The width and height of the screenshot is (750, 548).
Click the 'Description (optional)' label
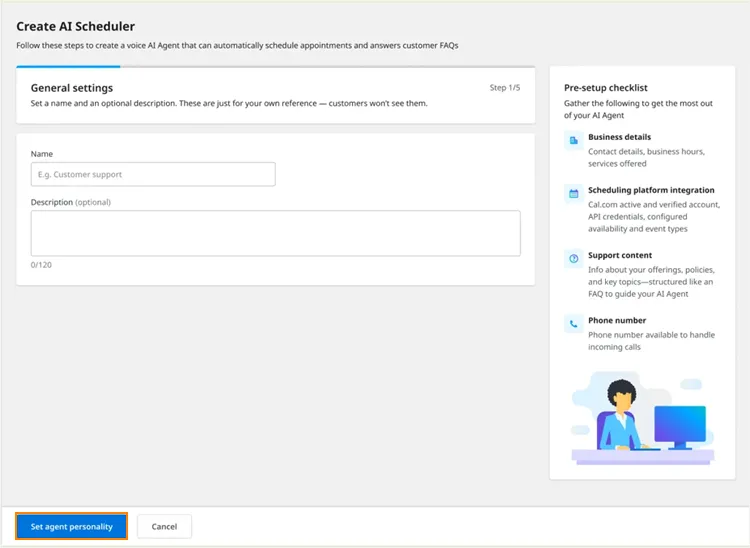coord(71,202)
